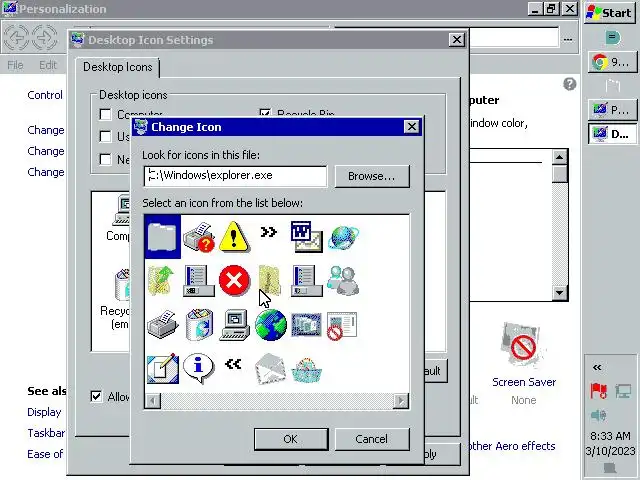This screenshot has width=640, height=480.
Task: Select the zipped folder icon
Action: [269, 280]
